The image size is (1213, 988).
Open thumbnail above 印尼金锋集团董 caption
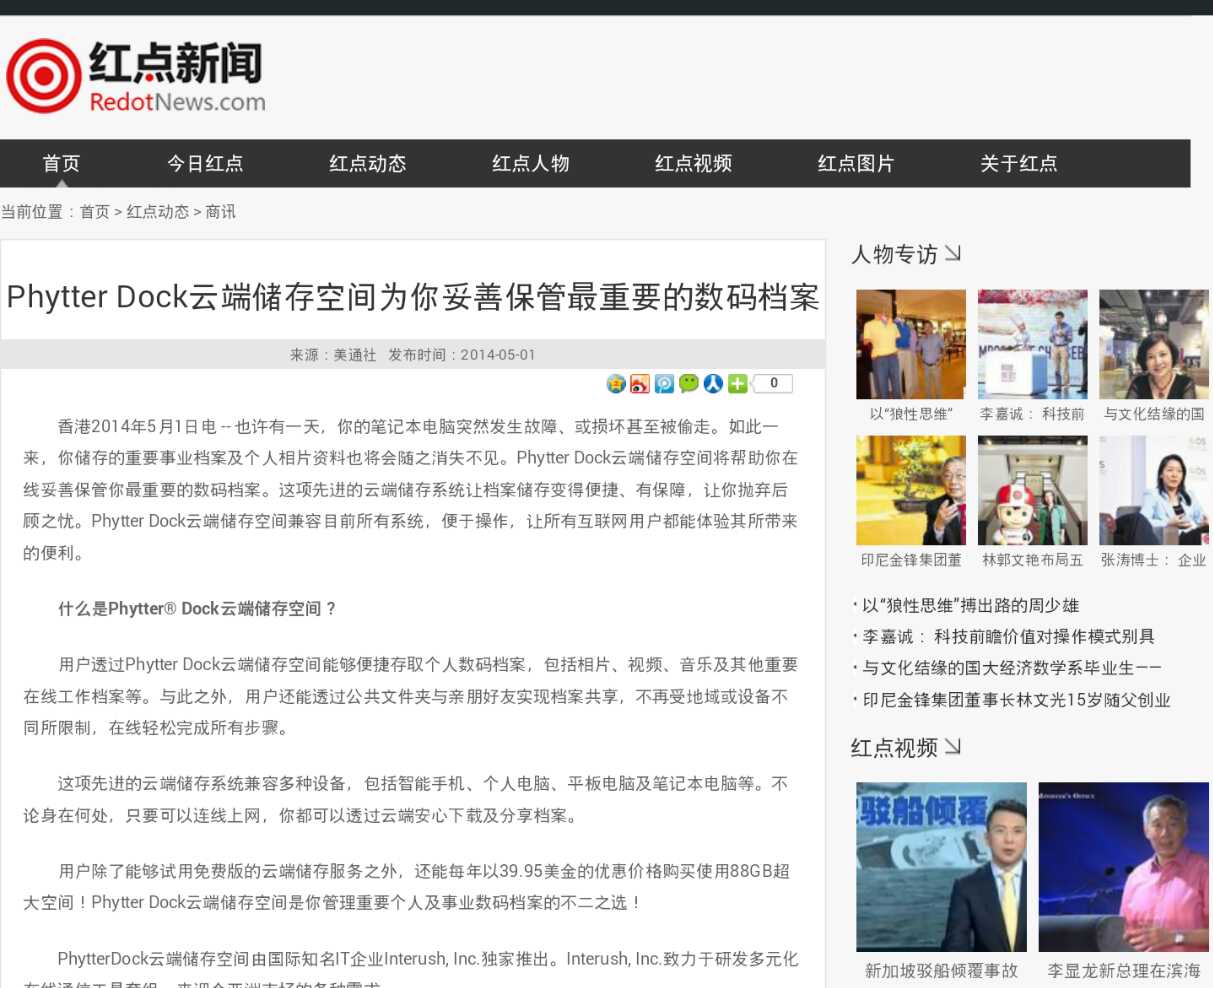coord(911,490)
